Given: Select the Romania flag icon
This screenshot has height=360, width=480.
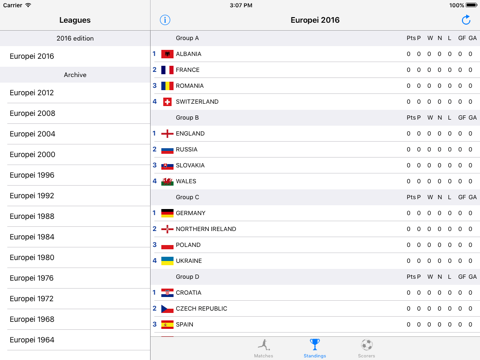Looking at the screenshot, I should (x=167, y=86).
